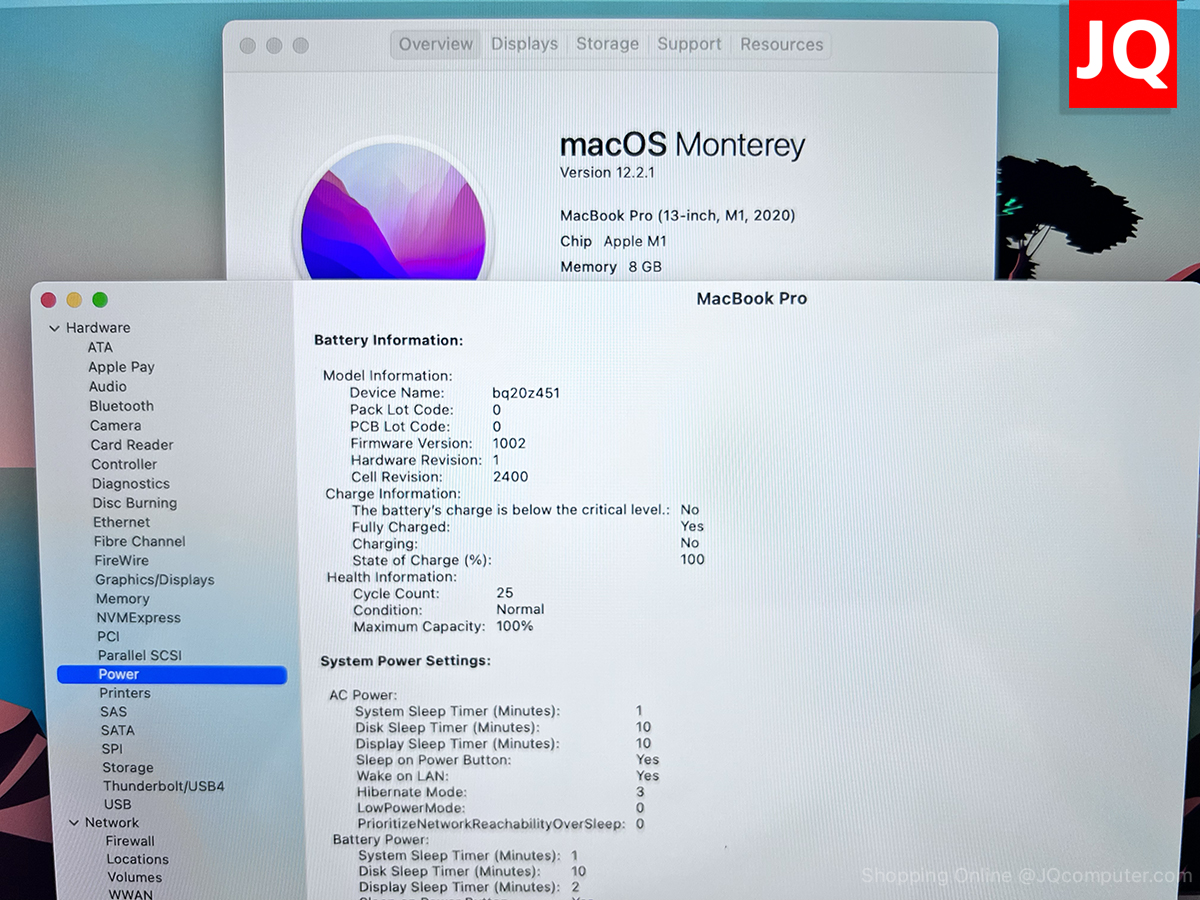Select ATA in the sidebar
Screen dimensions: 1200x900
(100, 347)
